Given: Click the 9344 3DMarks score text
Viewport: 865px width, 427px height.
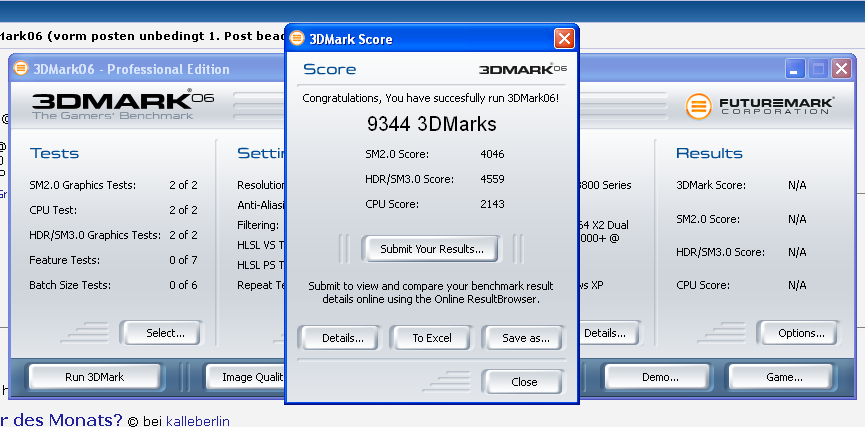Looking at the screenshot, I should (x=431, y=124).
